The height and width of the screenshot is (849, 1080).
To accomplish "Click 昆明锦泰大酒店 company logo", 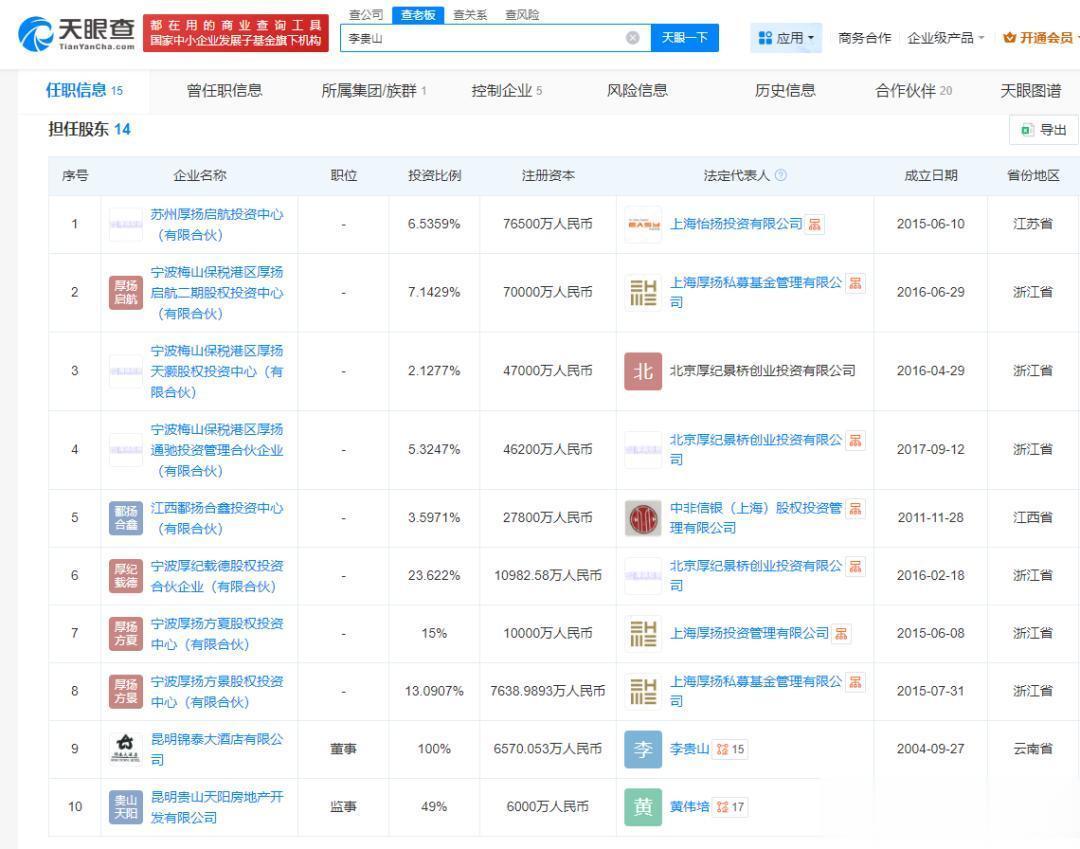I will pyautogui.click(x=126, y=749).
